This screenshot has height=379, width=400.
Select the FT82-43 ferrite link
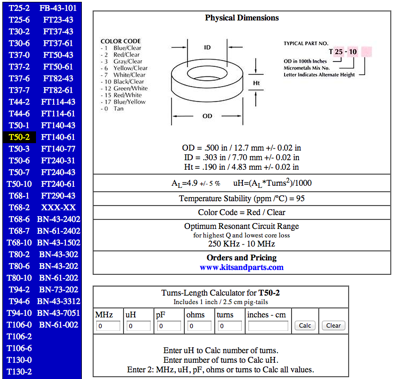(58, 78)
